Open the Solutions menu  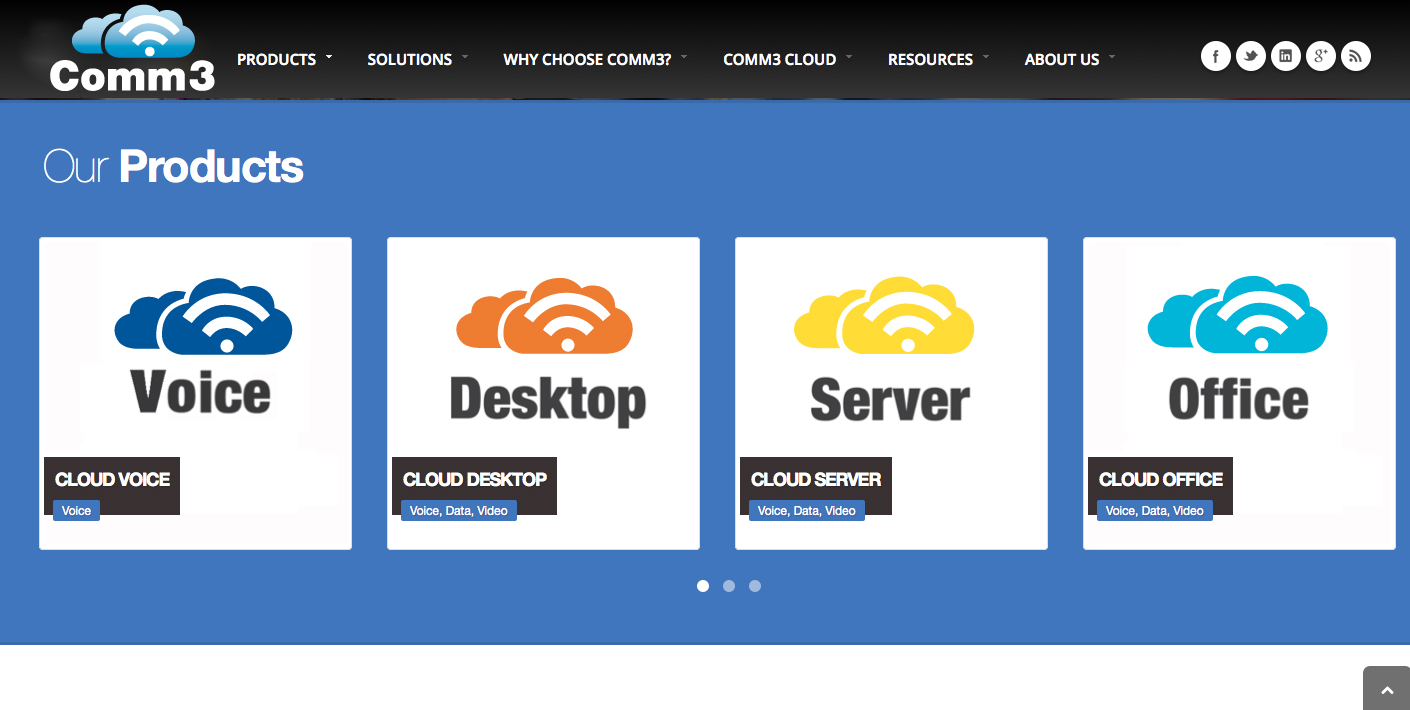click(409, 59)
